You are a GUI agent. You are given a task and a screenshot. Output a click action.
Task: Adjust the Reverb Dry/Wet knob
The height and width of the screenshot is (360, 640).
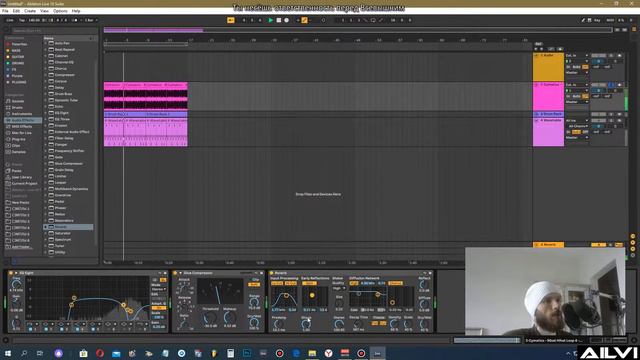coord(424,324)
